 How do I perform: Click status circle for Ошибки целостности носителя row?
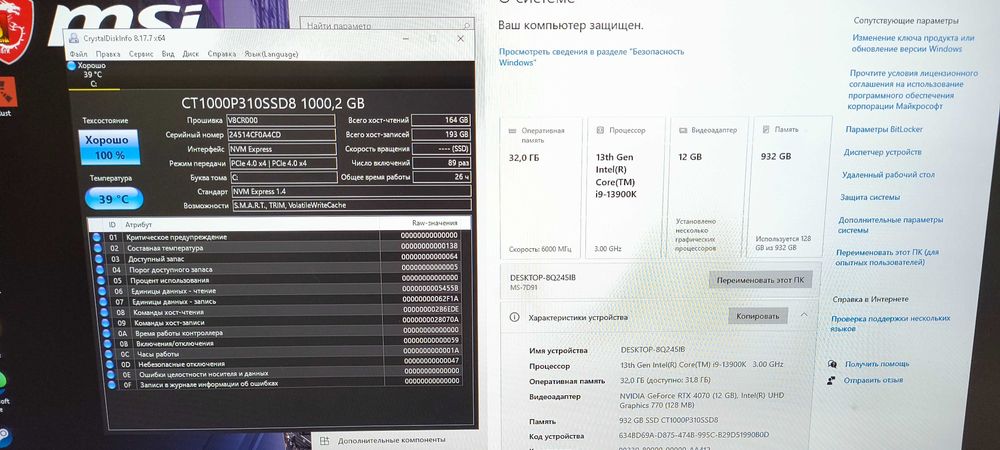coord(110,374)
